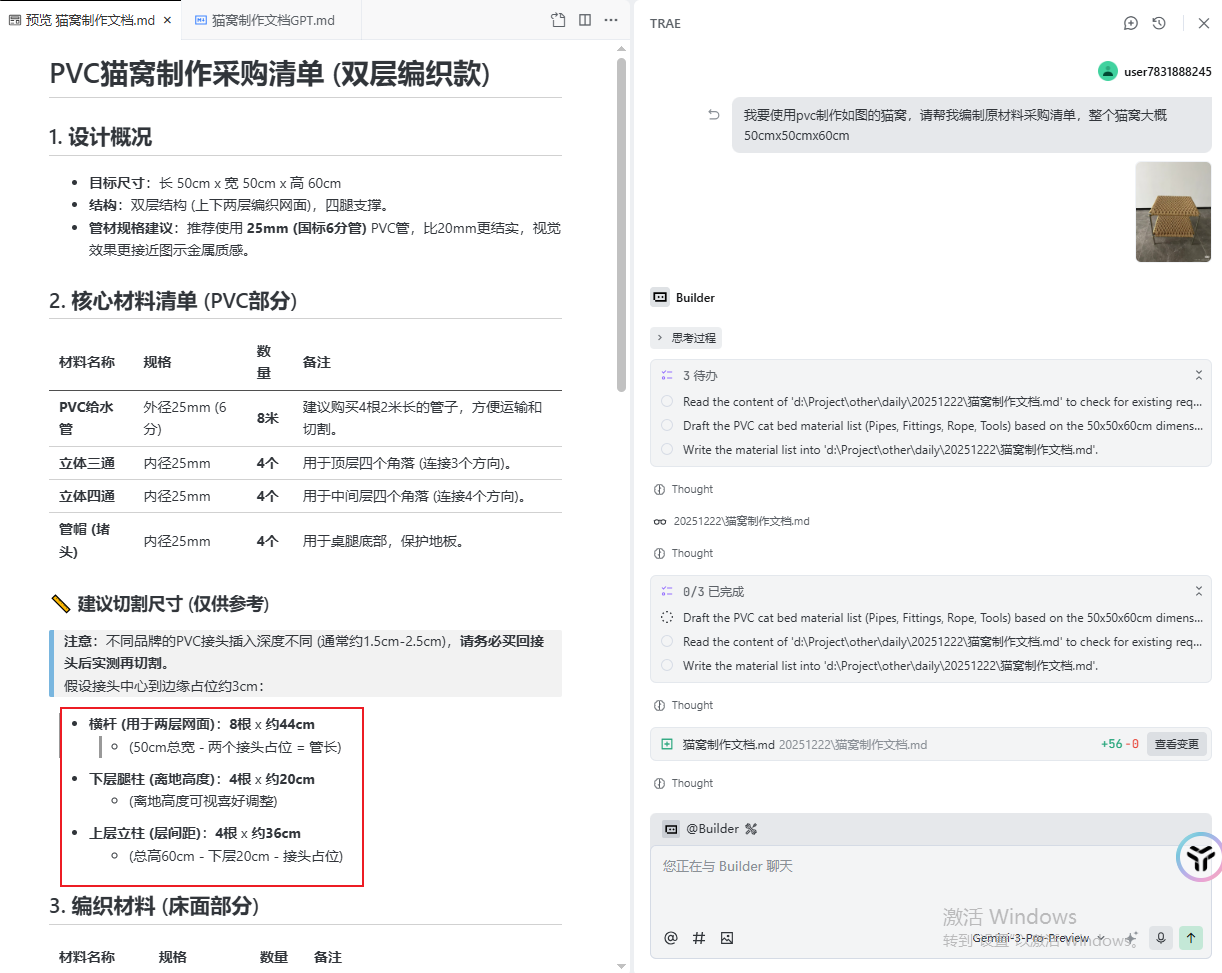The width and height of the screenshot is (1222, 973).
Task: Attach an image via the picture icon
Action: (x=727, y=938)
